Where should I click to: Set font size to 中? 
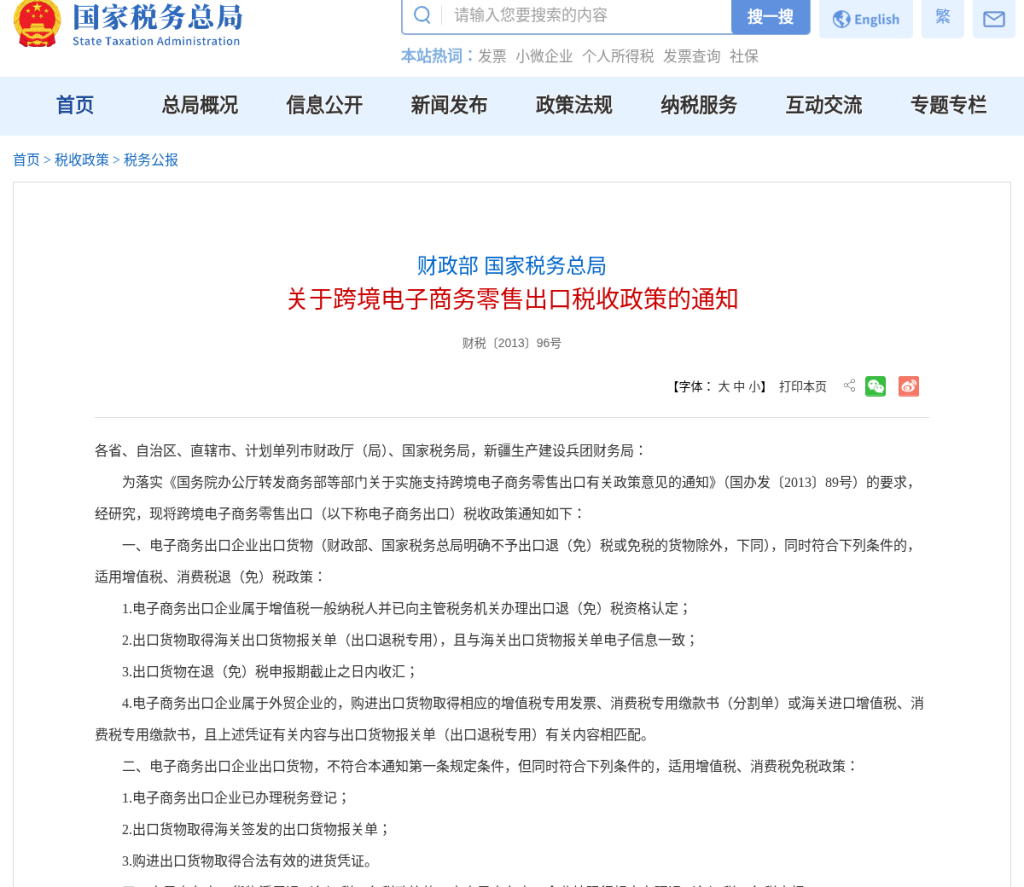739,387
